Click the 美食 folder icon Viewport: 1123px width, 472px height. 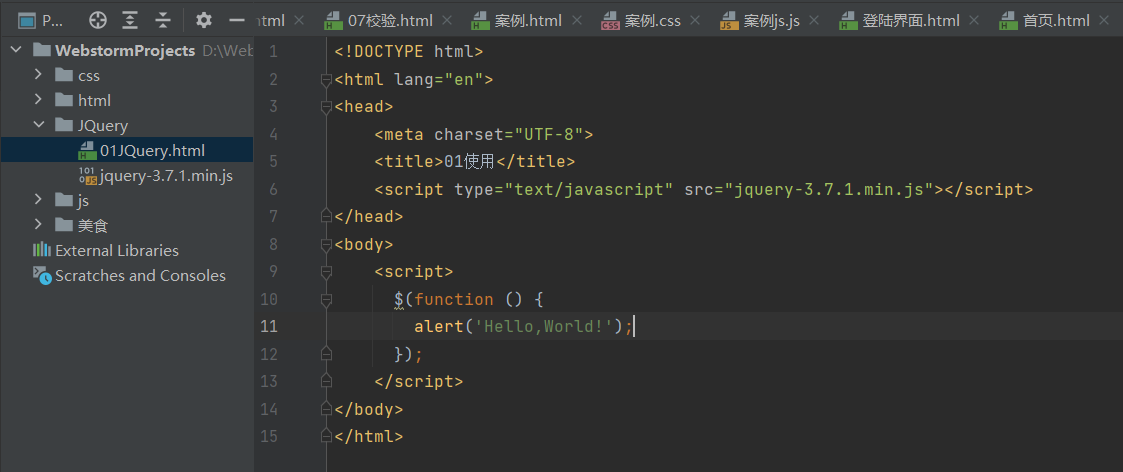64,226
